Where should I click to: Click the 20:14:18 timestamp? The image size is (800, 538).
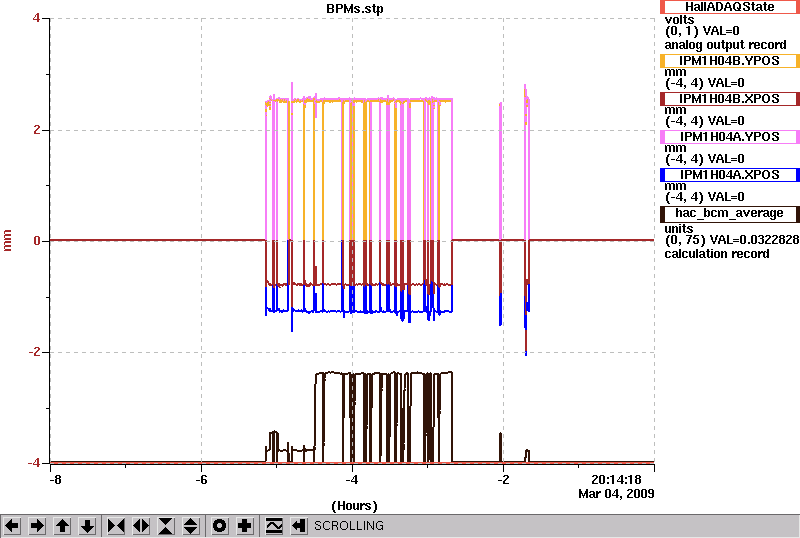616,480
